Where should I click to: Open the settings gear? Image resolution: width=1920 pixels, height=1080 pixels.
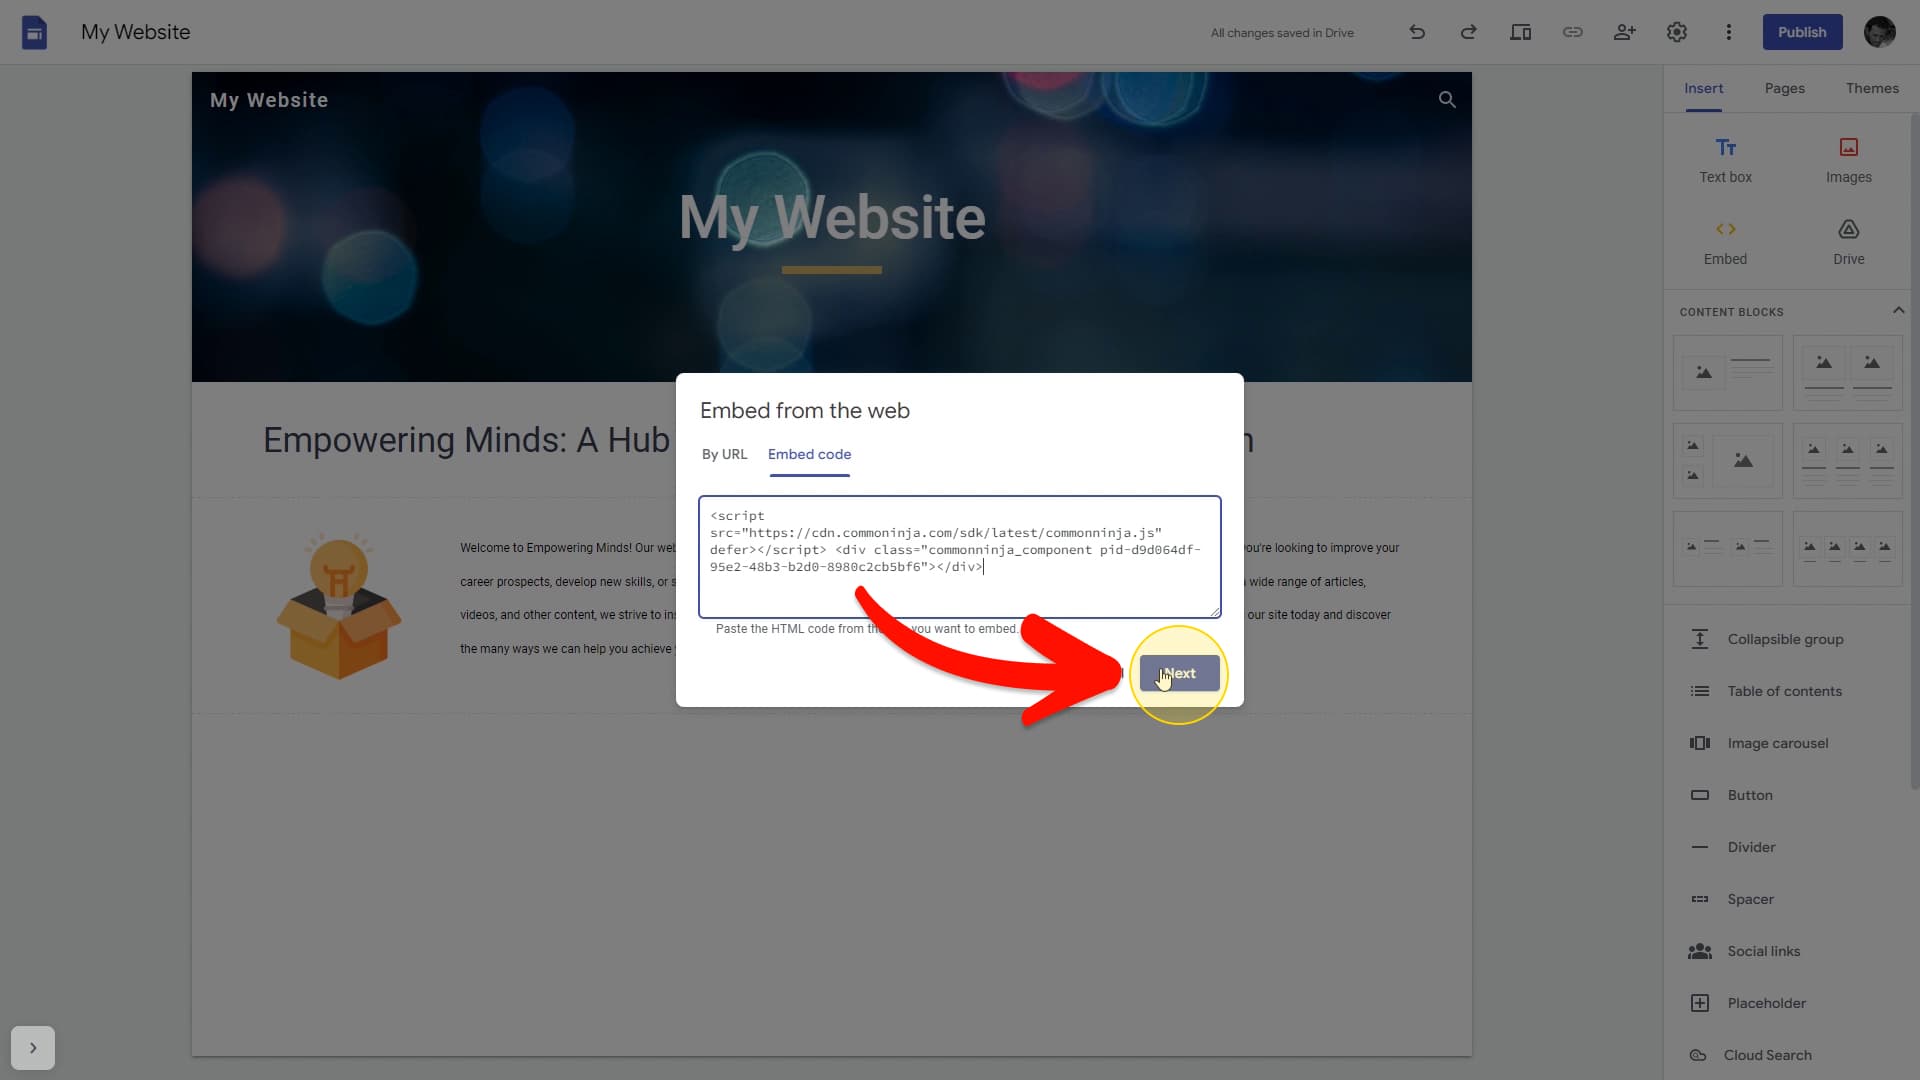[x=1677, y=32]
